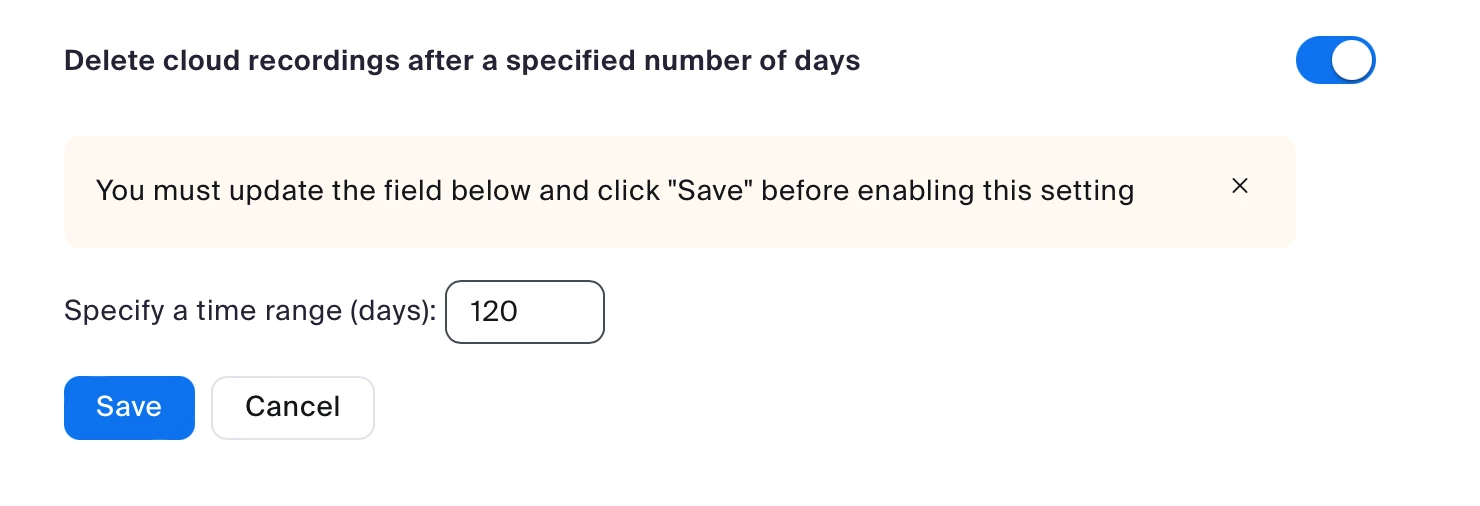Place cursor in the 120 text box
This screenshot has height=506, width=1480.
tap(525, 312)
